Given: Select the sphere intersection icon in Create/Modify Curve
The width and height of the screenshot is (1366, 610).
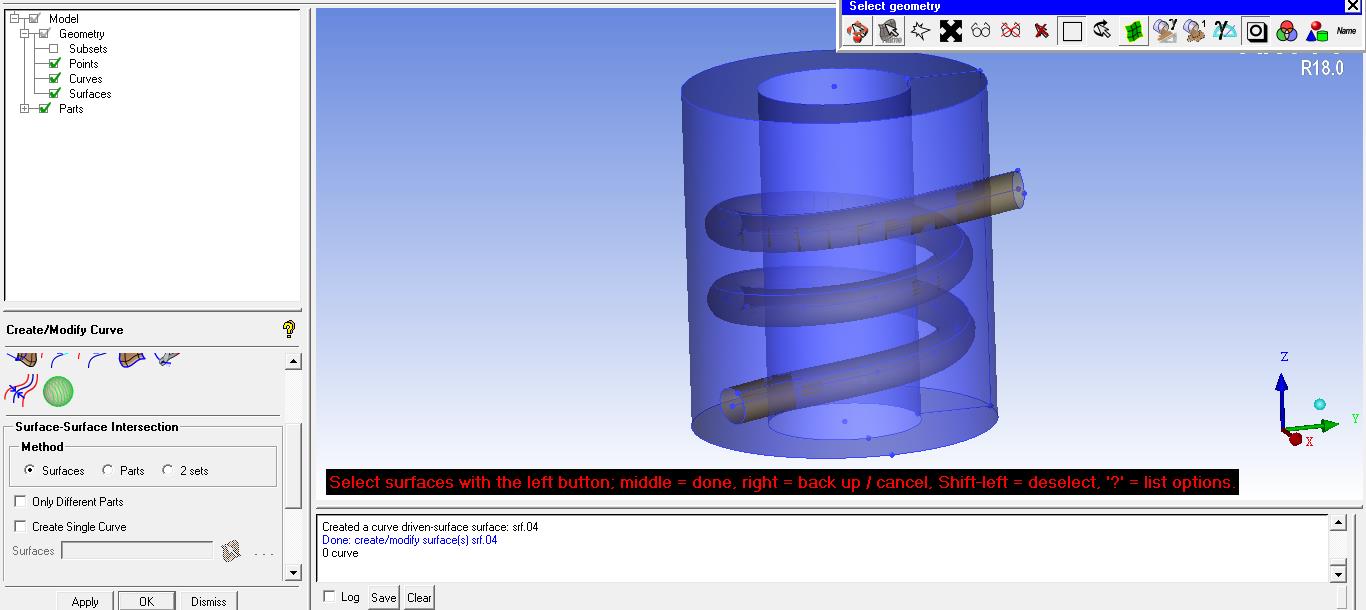Looking at the screenshot, I should click(57, 390).
